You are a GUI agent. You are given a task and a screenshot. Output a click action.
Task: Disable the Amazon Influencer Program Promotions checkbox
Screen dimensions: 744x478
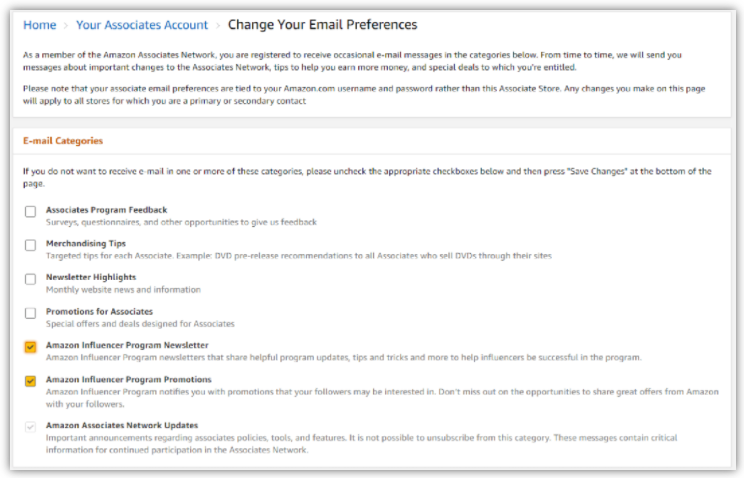[30, 381]
